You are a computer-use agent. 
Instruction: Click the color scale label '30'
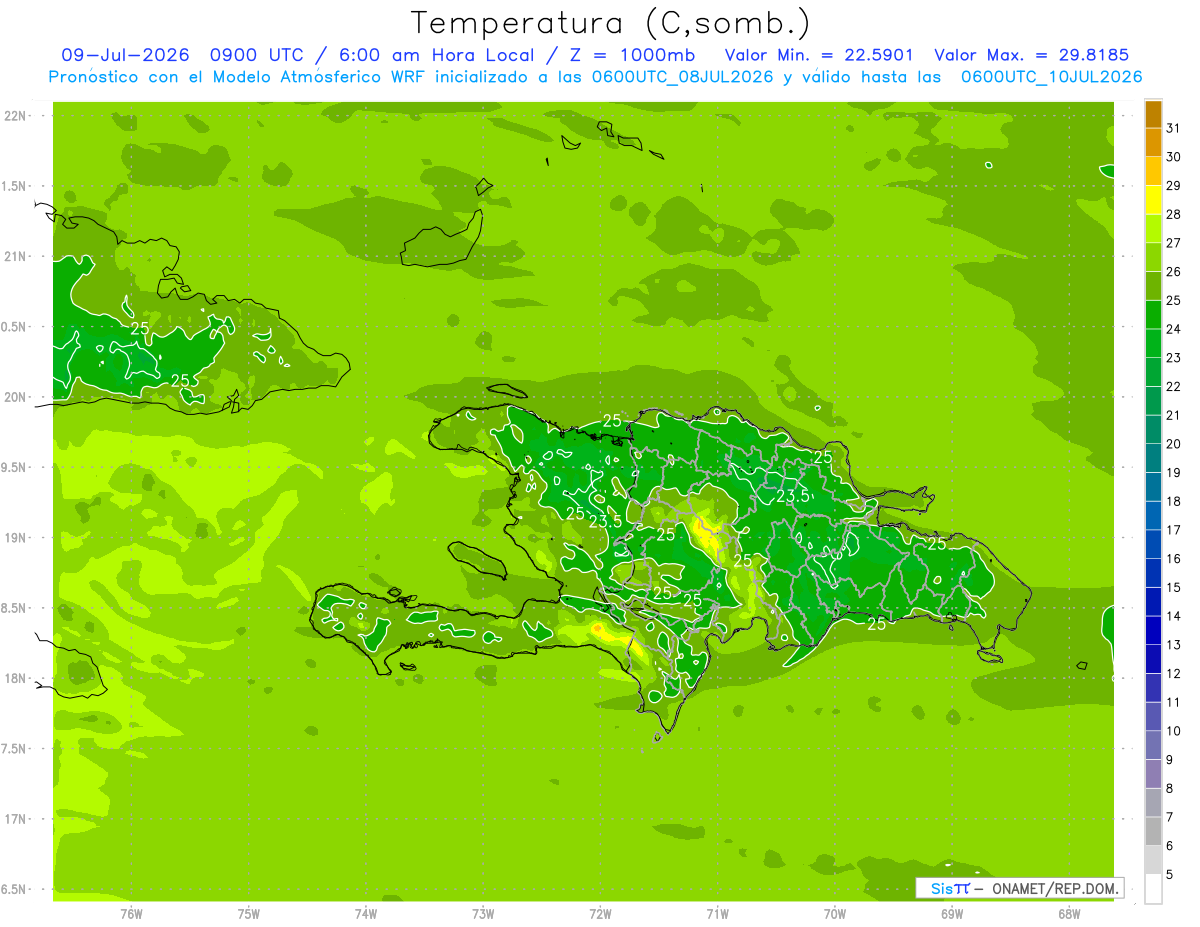(1174, 157)
